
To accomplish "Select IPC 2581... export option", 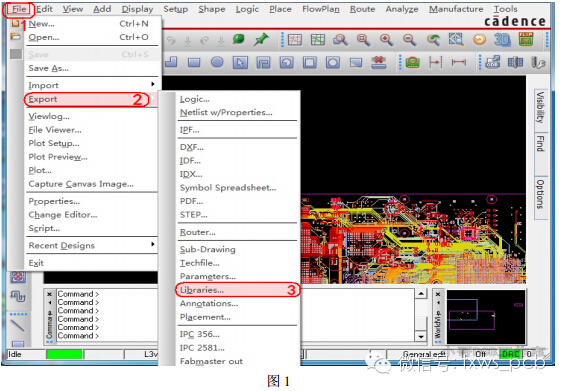I will [x=237, y=348].
